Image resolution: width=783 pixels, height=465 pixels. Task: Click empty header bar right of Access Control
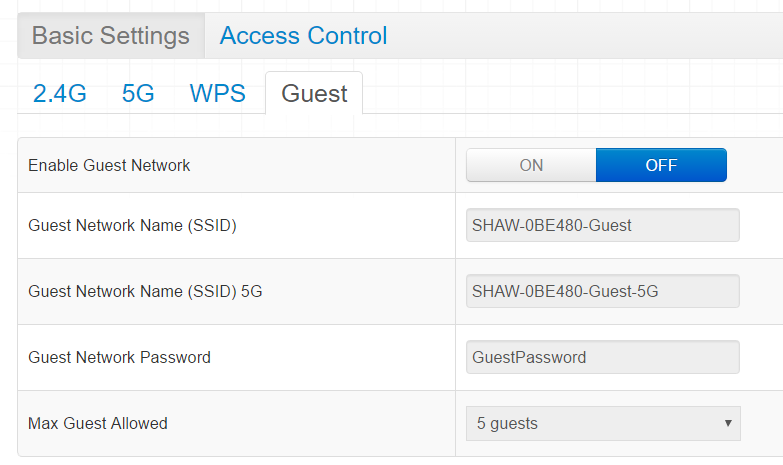590,36
